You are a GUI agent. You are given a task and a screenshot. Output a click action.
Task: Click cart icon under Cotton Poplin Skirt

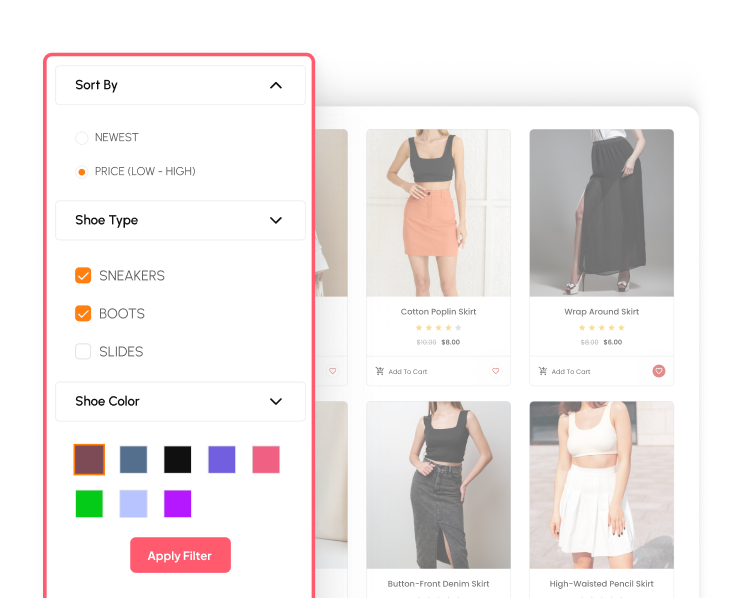coord(380,371)
